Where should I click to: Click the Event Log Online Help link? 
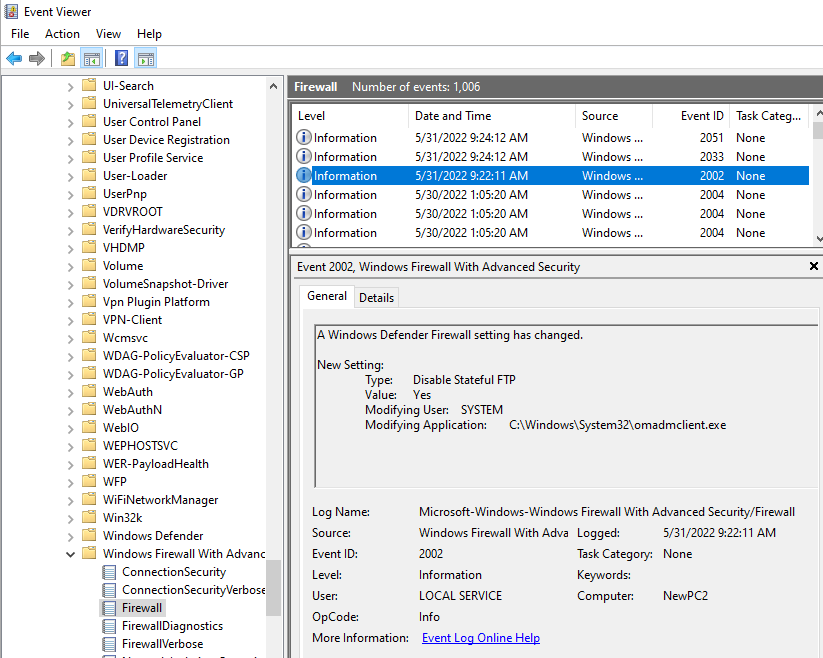(482, 637)
